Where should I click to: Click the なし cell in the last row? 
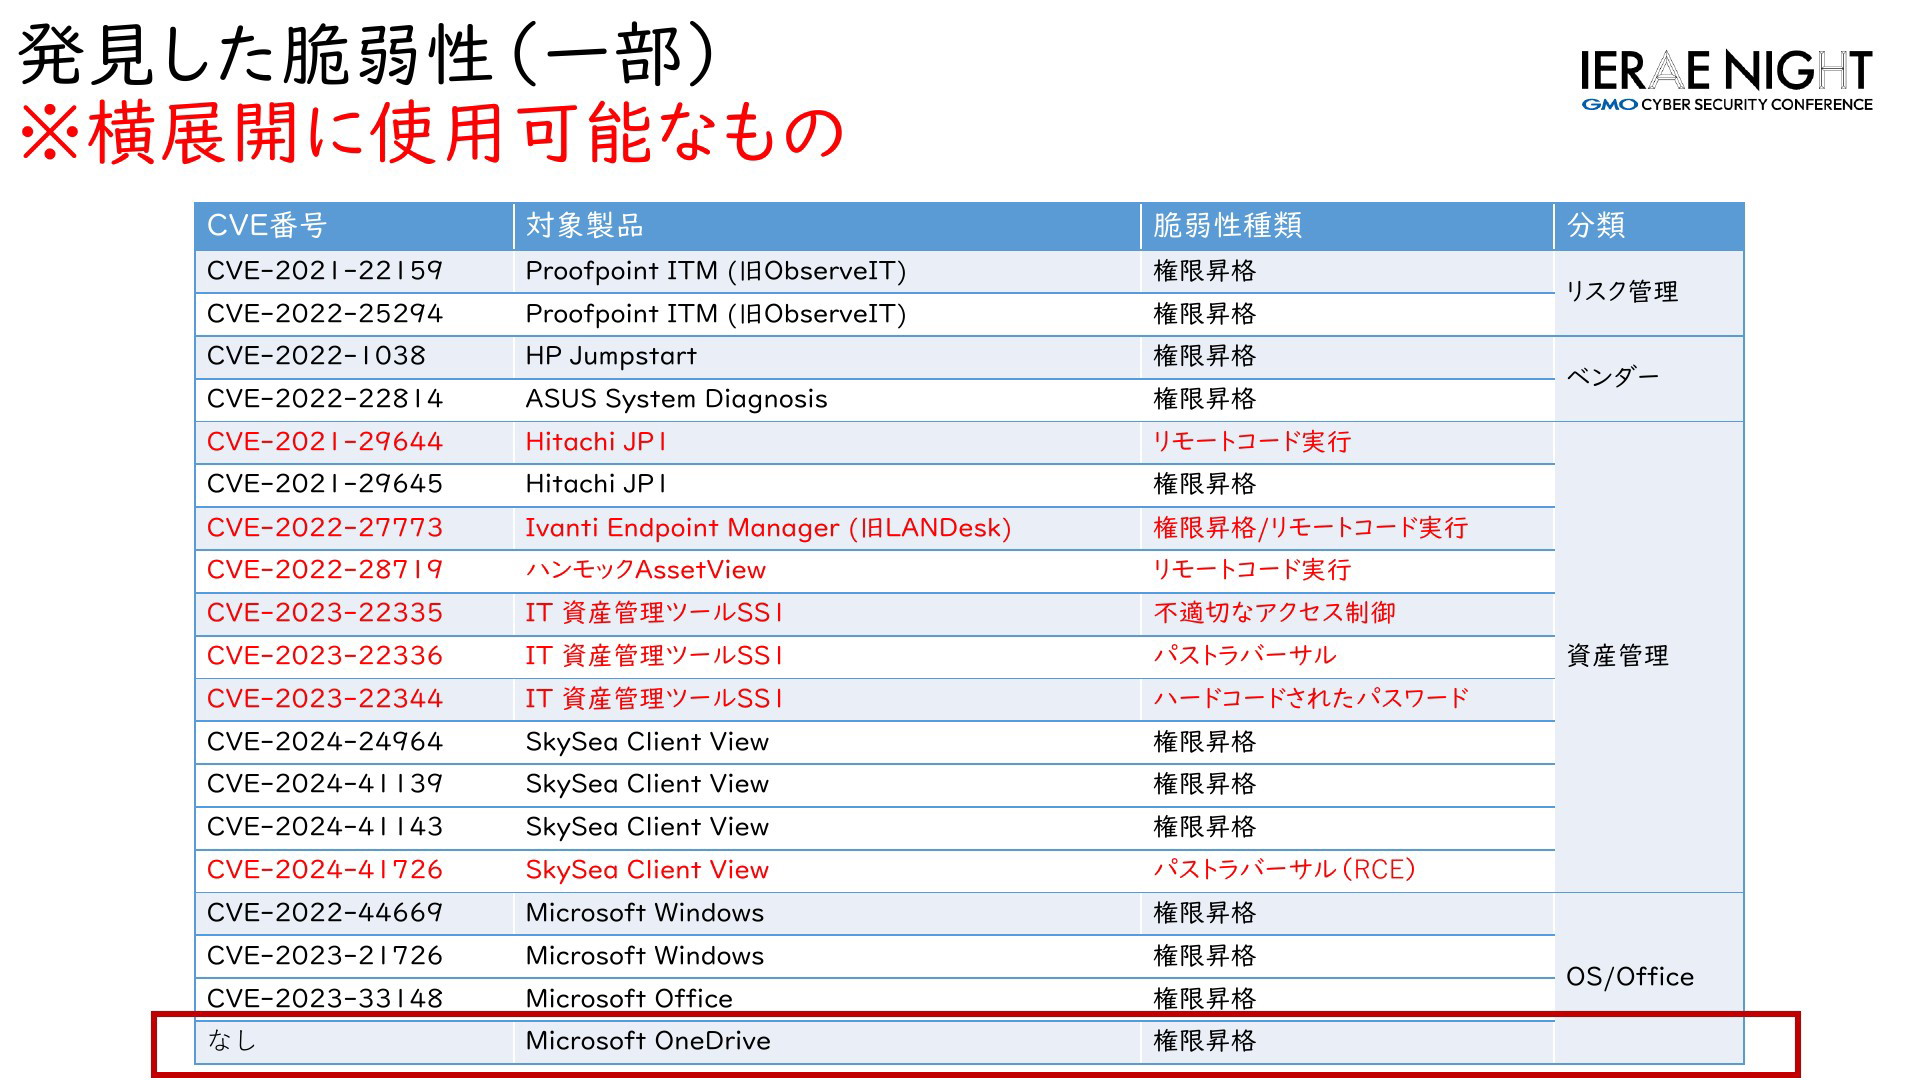(x=355, y=1041)
